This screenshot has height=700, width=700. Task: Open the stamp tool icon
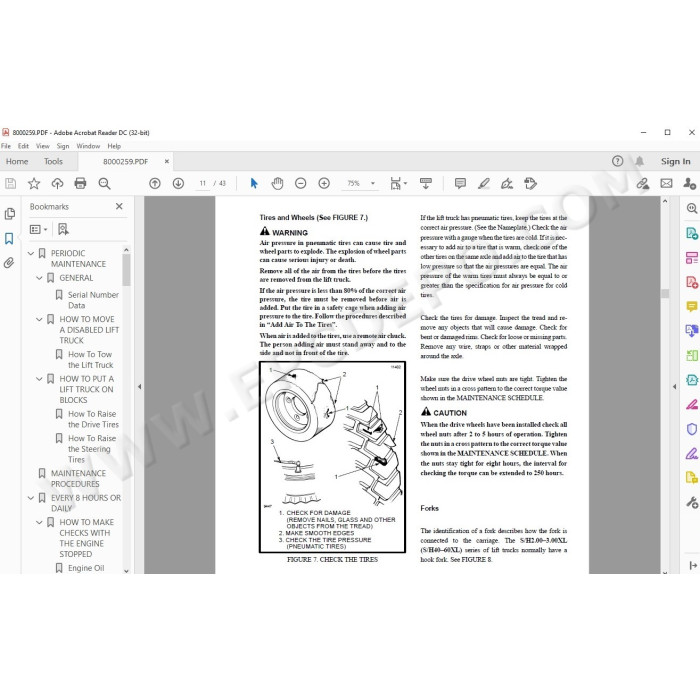click(530, 183)
